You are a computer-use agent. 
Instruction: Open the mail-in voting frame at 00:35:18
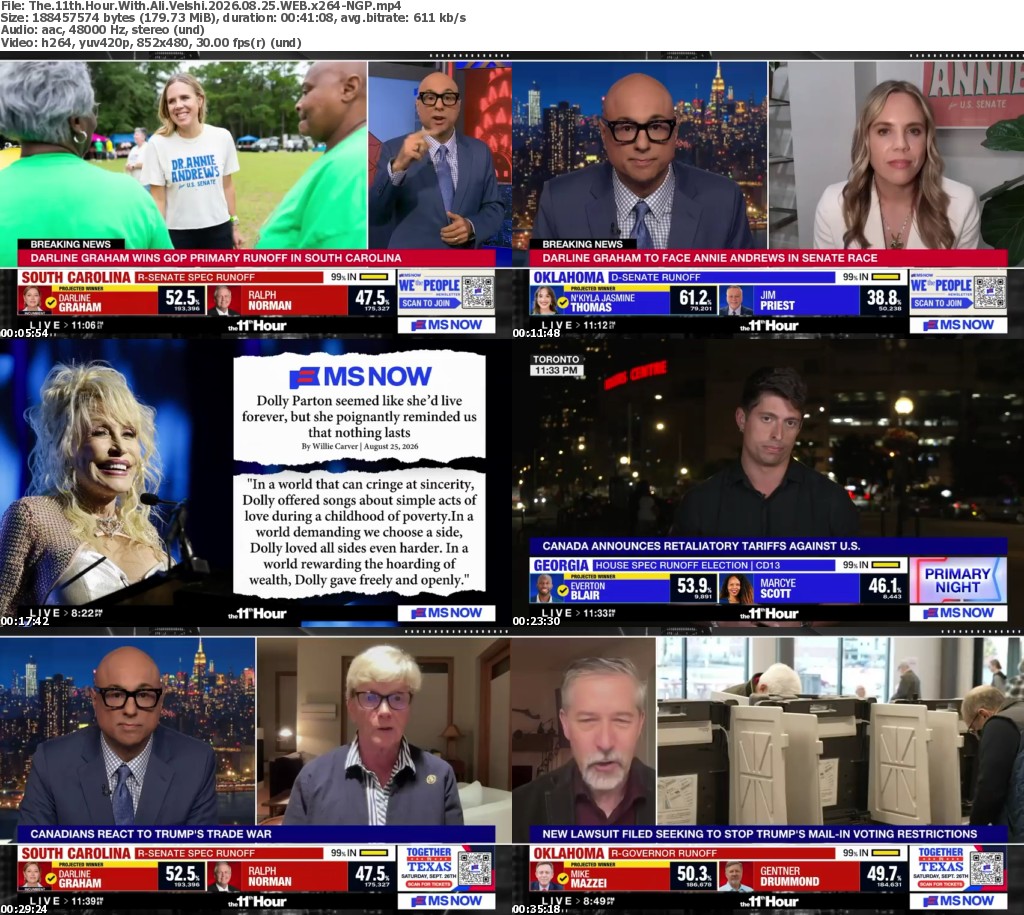pos(768,771)
